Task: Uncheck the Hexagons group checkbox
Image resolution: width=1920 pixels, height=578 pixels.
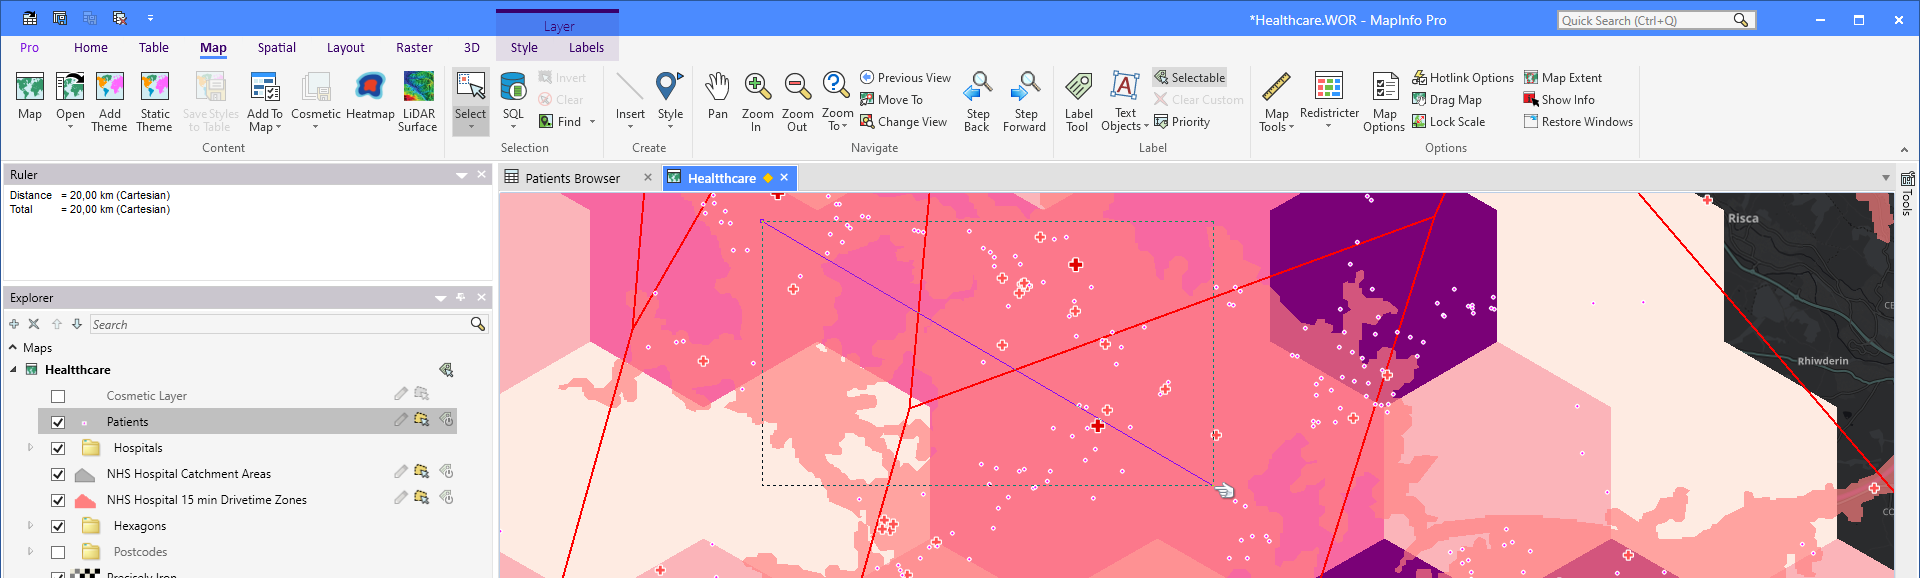Action: click(58, 526)
